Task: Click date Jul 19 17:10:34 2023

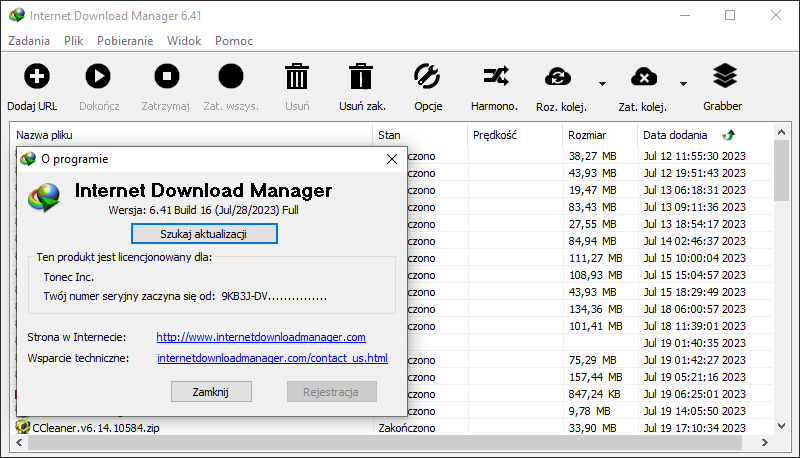Action: click(694, 428)
